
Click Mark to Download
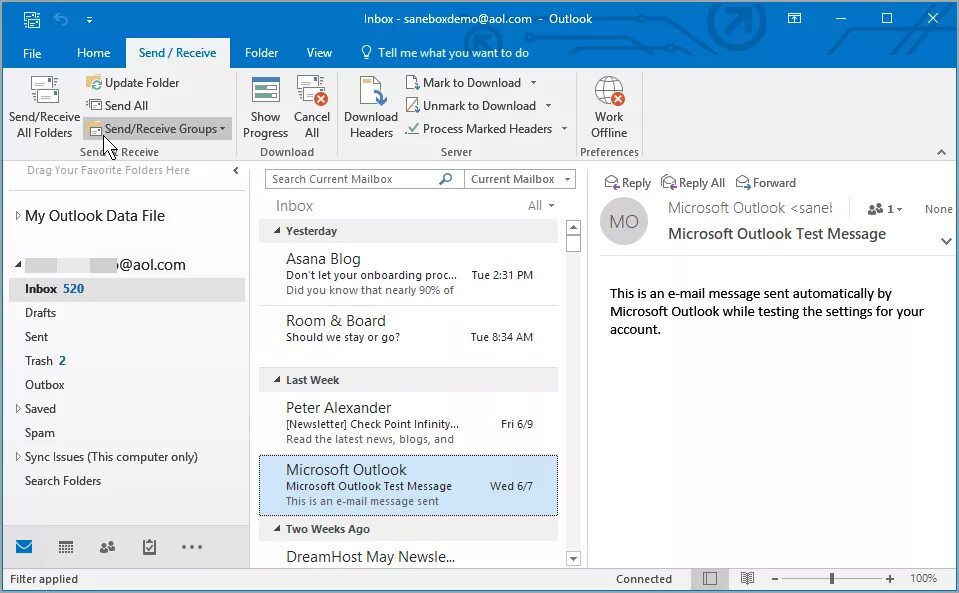click(x=464, y=83)
